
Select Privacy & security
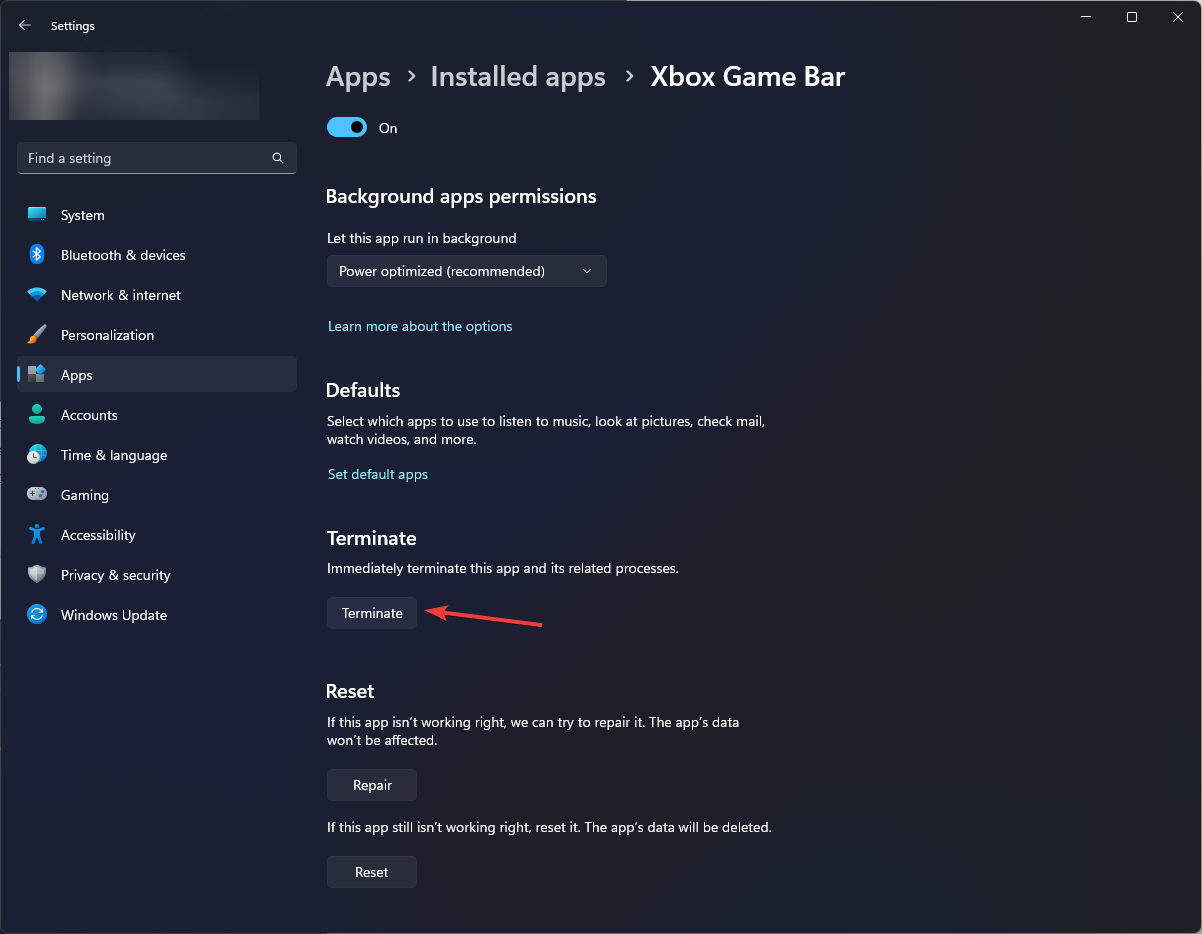point(157,575)
